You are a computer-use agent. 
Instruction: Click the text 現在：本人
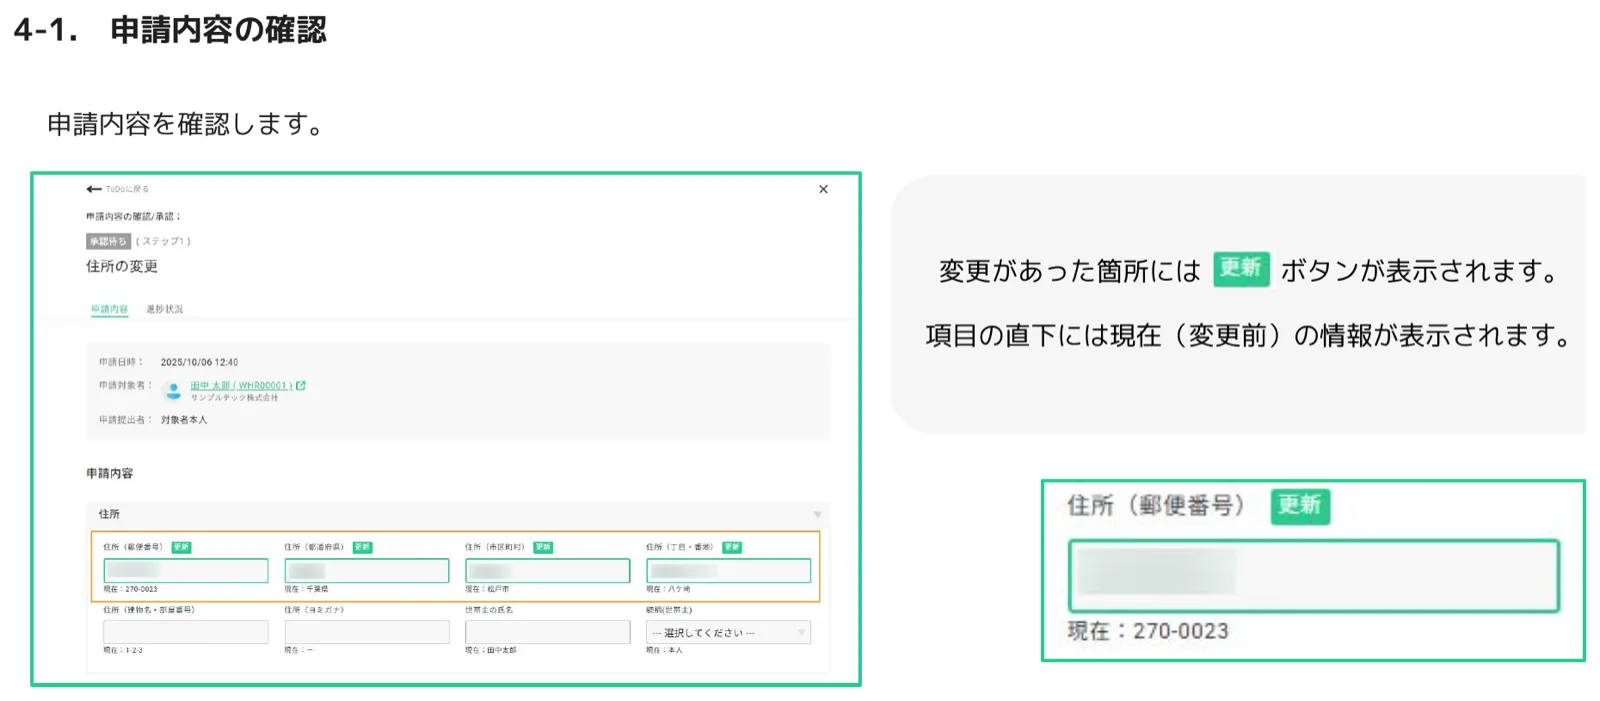tap(664, 651)
